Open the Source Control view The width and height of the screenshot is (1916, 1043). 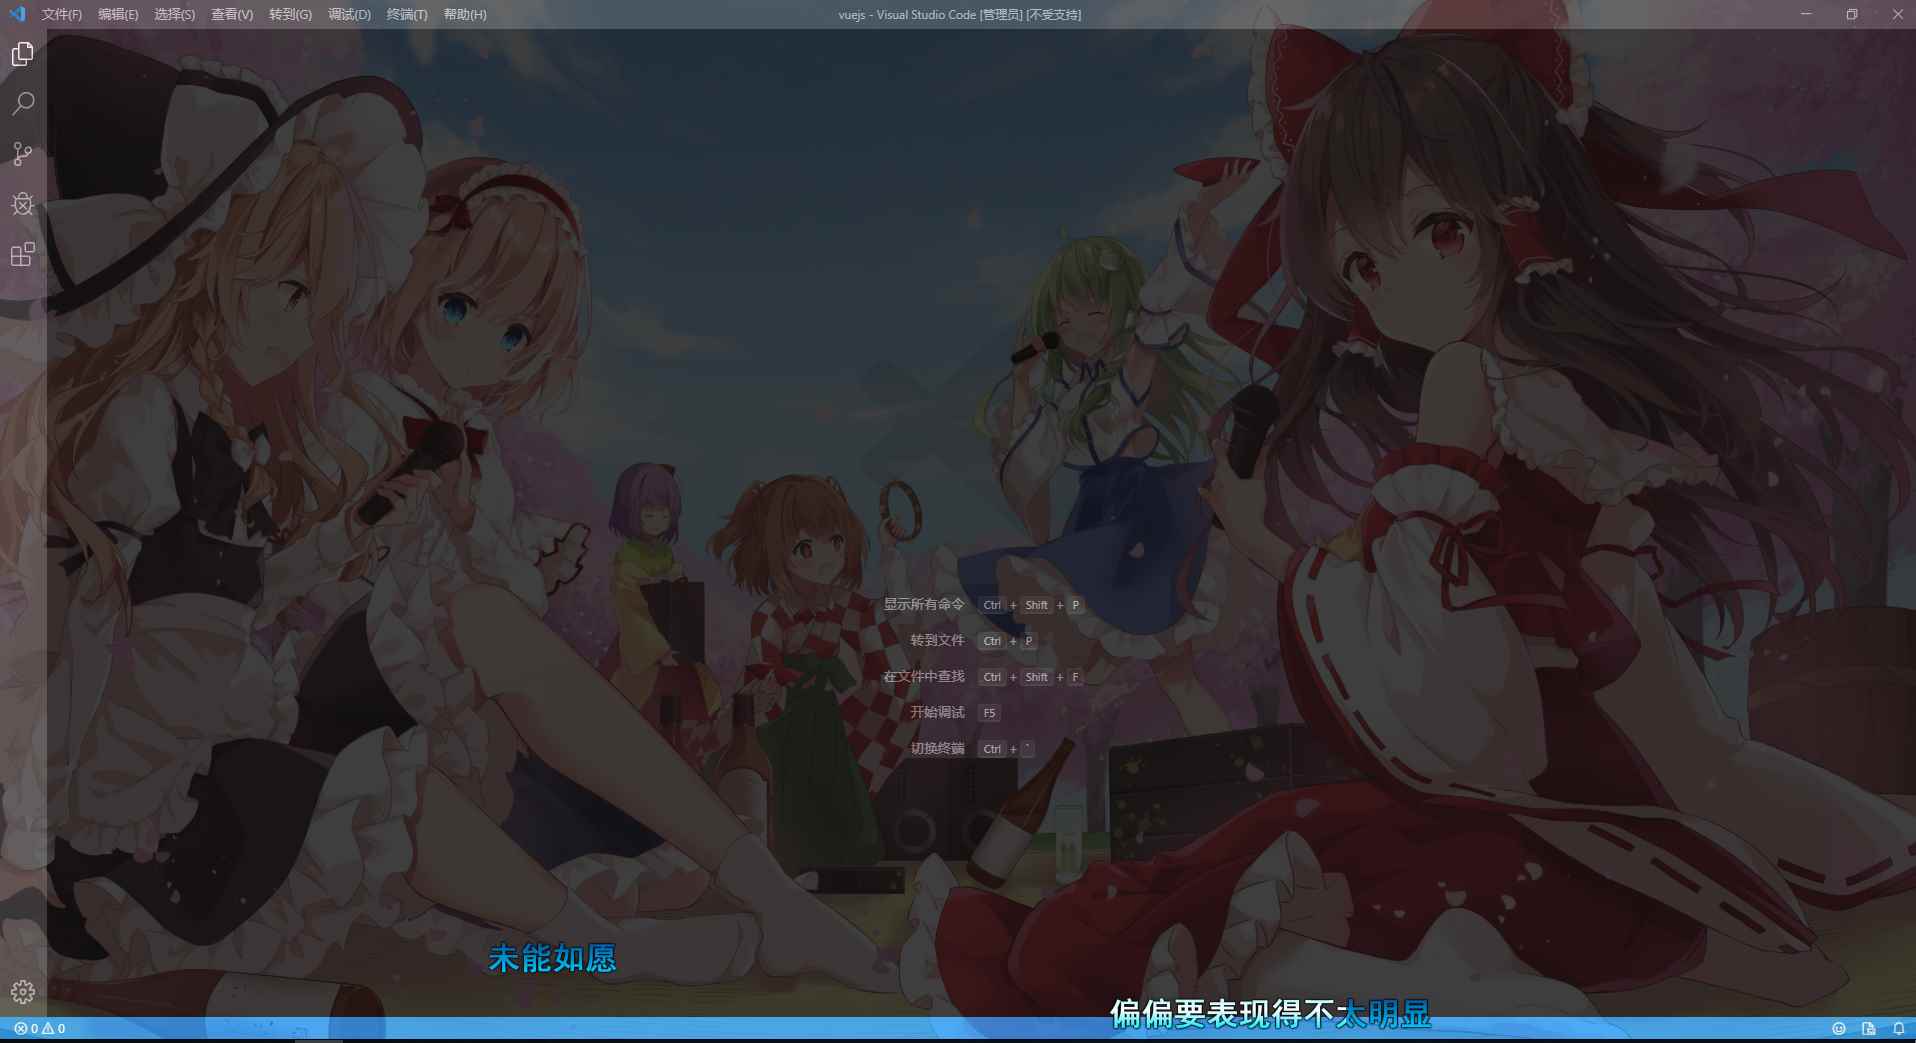(23, 154)
